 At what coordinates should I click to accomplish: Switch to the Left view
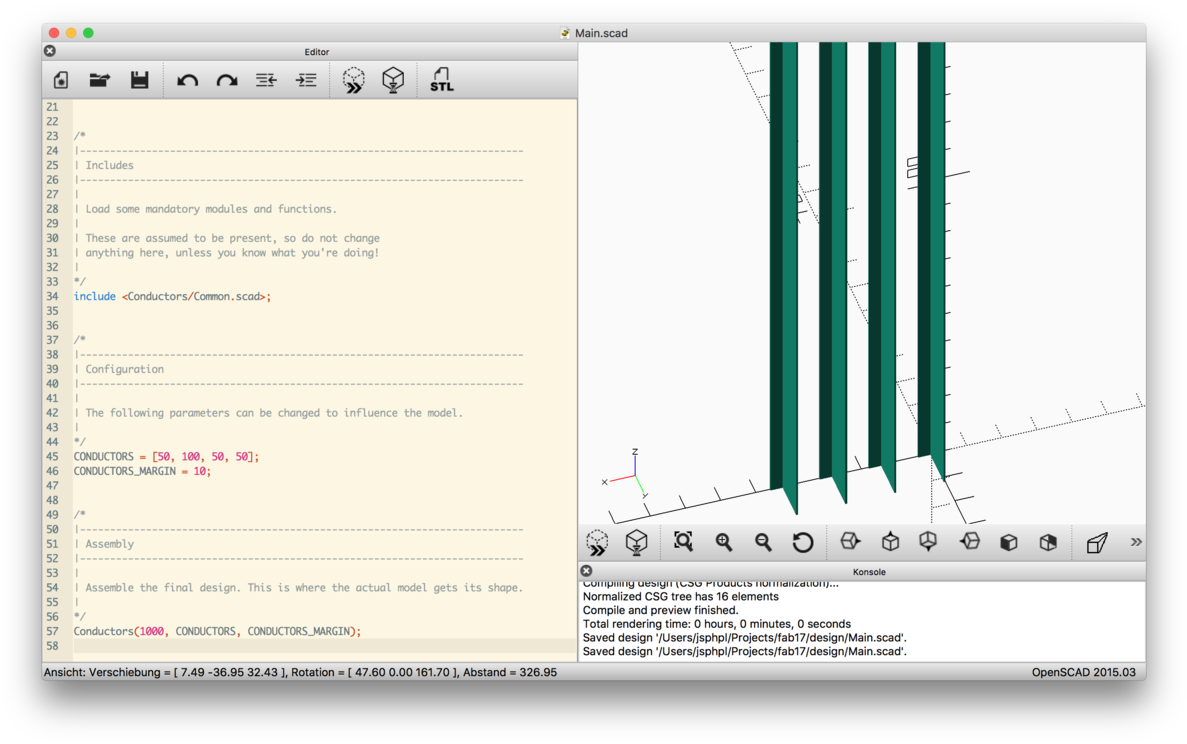pyautogui.click(x=970, y=541)
